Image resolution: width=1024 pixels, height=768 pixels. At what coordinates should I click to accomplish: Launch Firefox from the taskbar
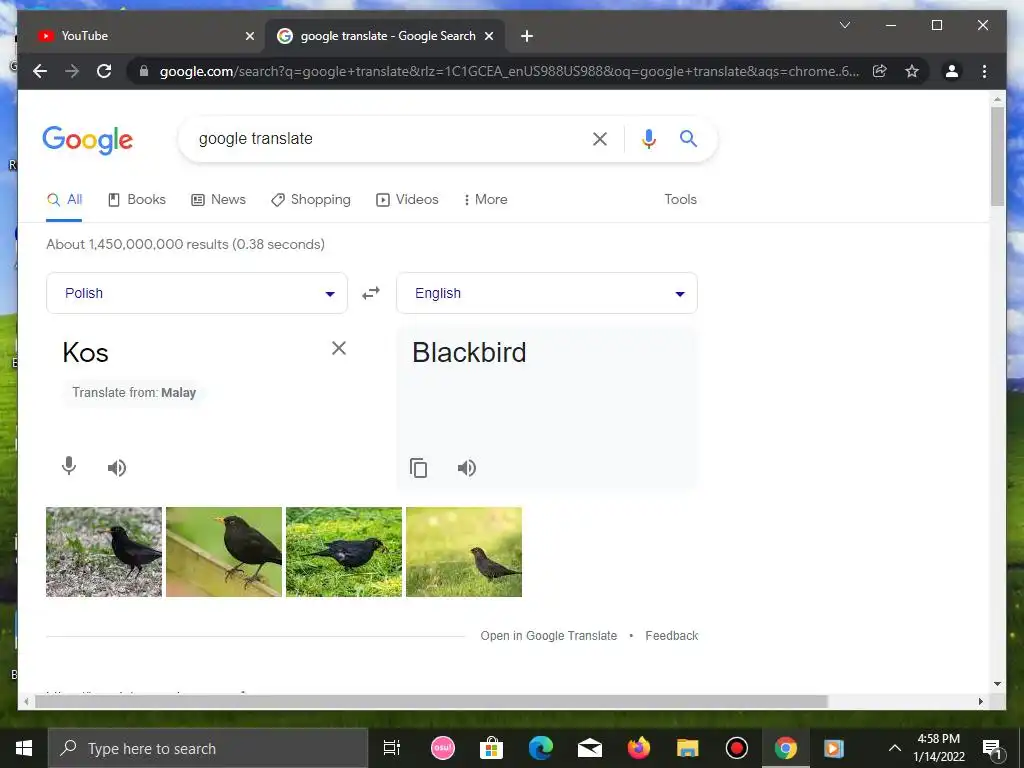tap(639, 748)
